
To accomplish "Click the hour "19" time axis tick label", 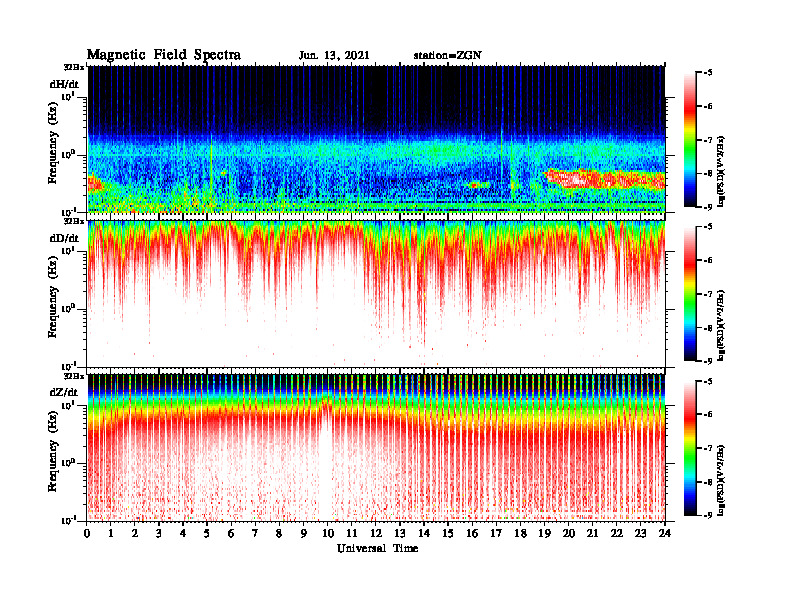I will click(544, 534).
